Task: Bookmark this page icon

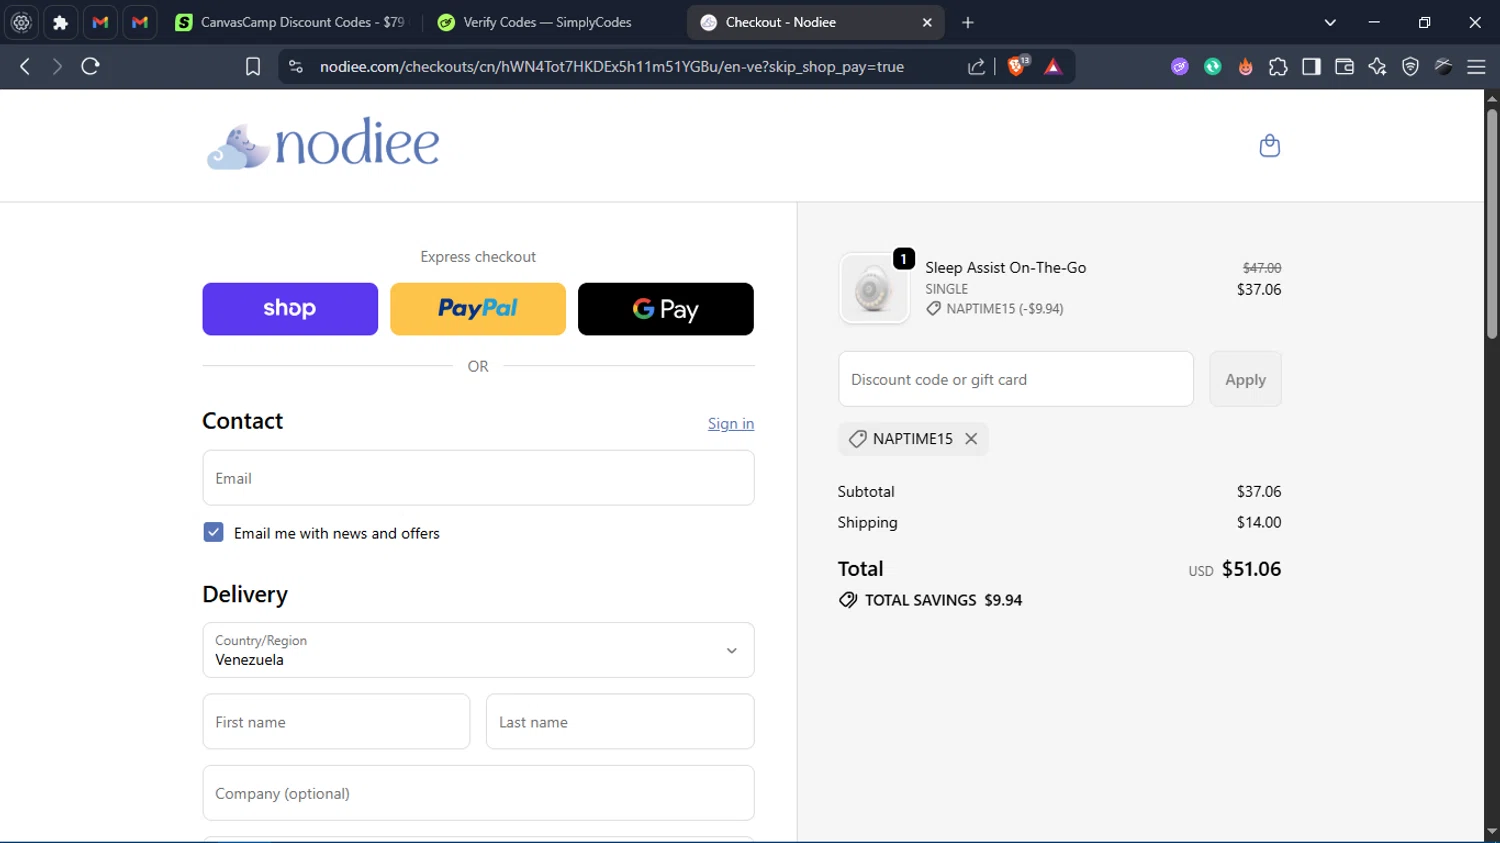Action: [x=253, y=66]
